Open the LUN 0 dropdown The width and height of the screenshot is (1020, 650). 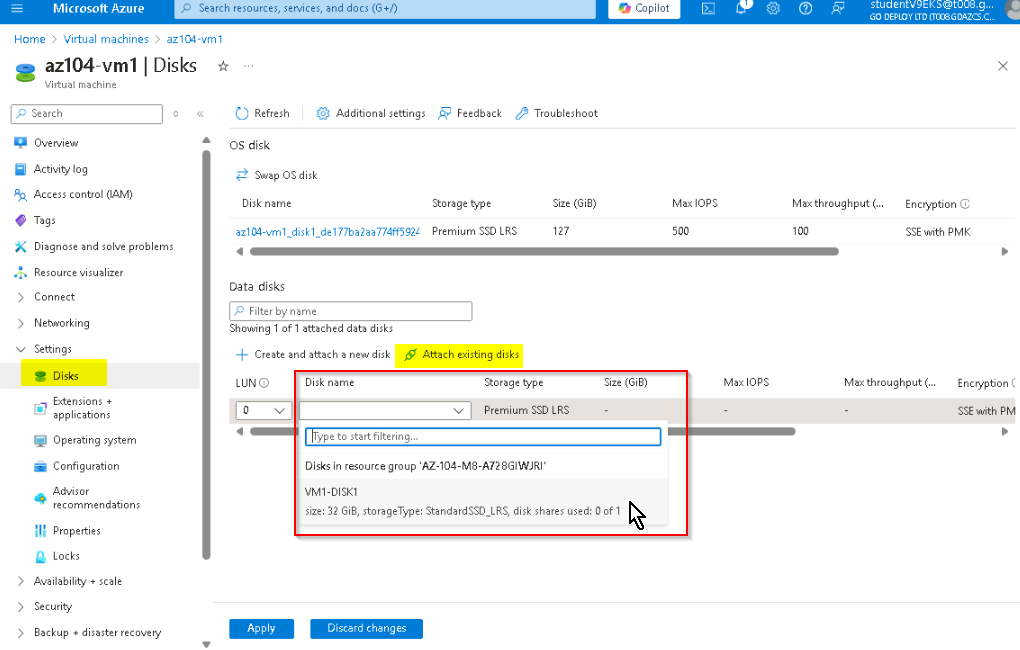[x=263, y=411]
